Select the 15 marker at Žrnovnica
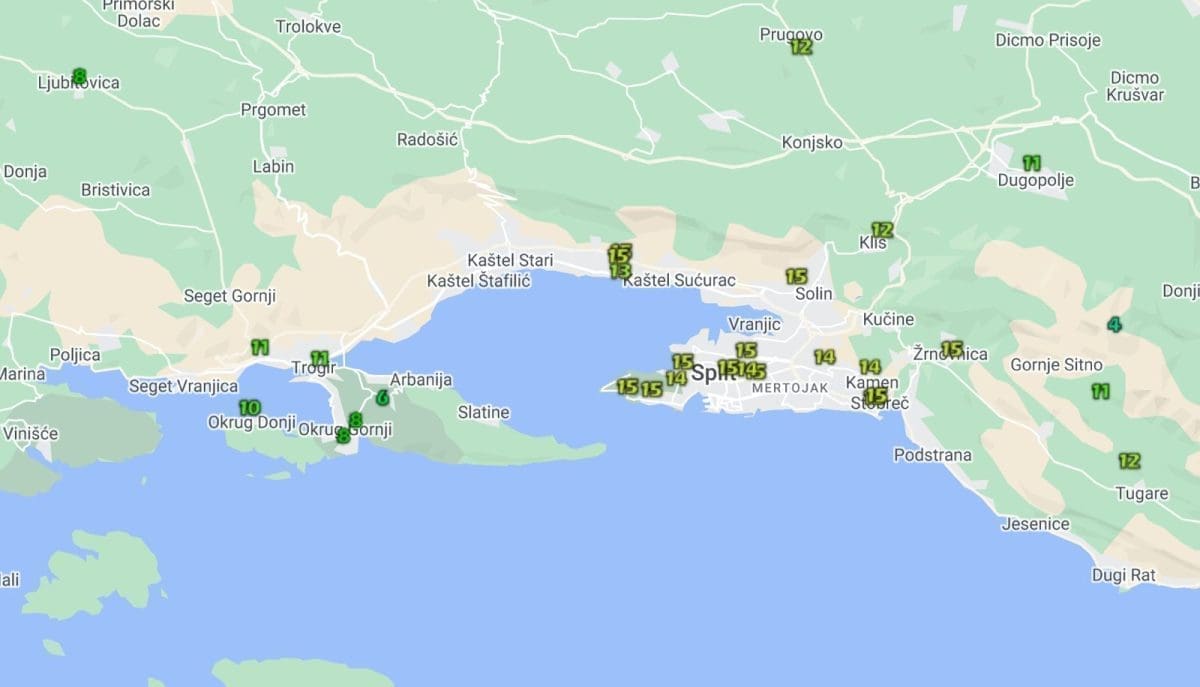The height and width of the screenshot is (687, 1200). point(951,348)
